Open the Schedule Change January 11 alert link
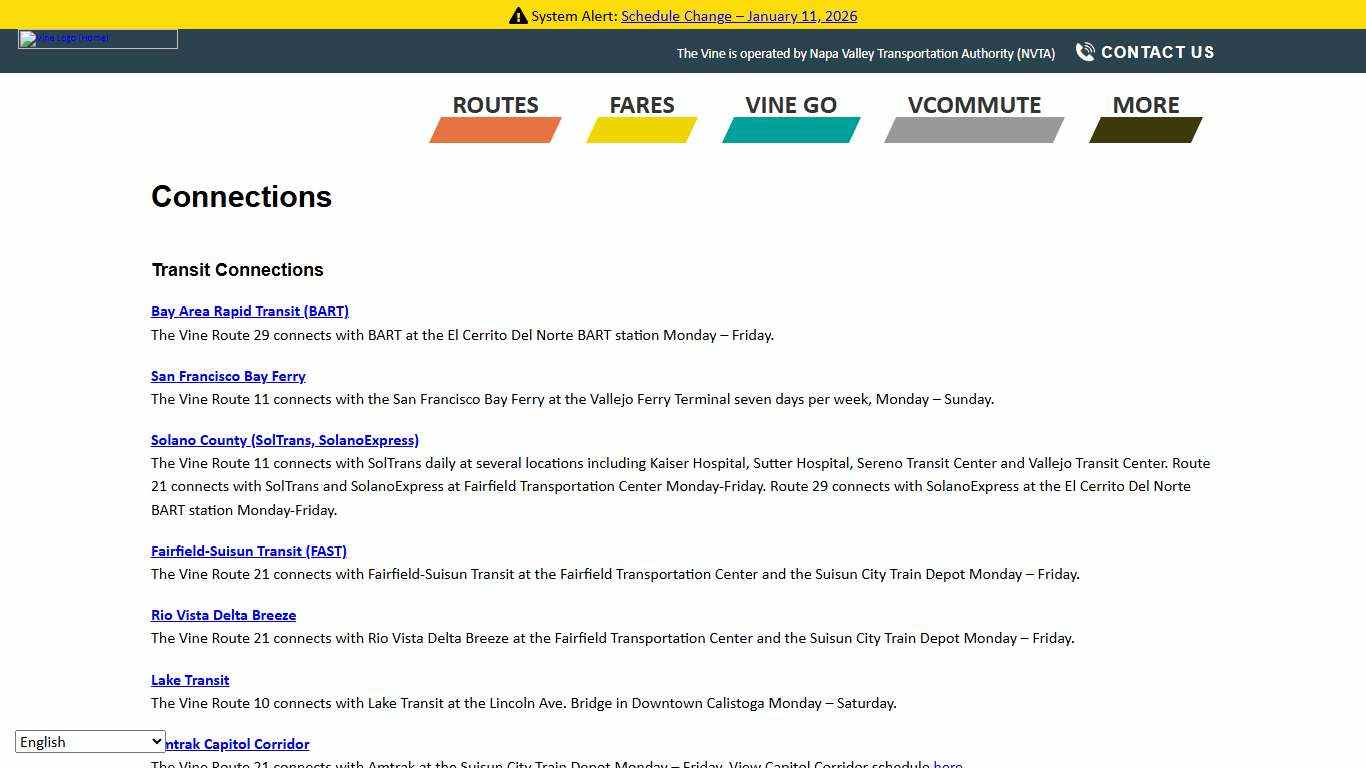This screenshot has width=1366, height=768. 739,16
